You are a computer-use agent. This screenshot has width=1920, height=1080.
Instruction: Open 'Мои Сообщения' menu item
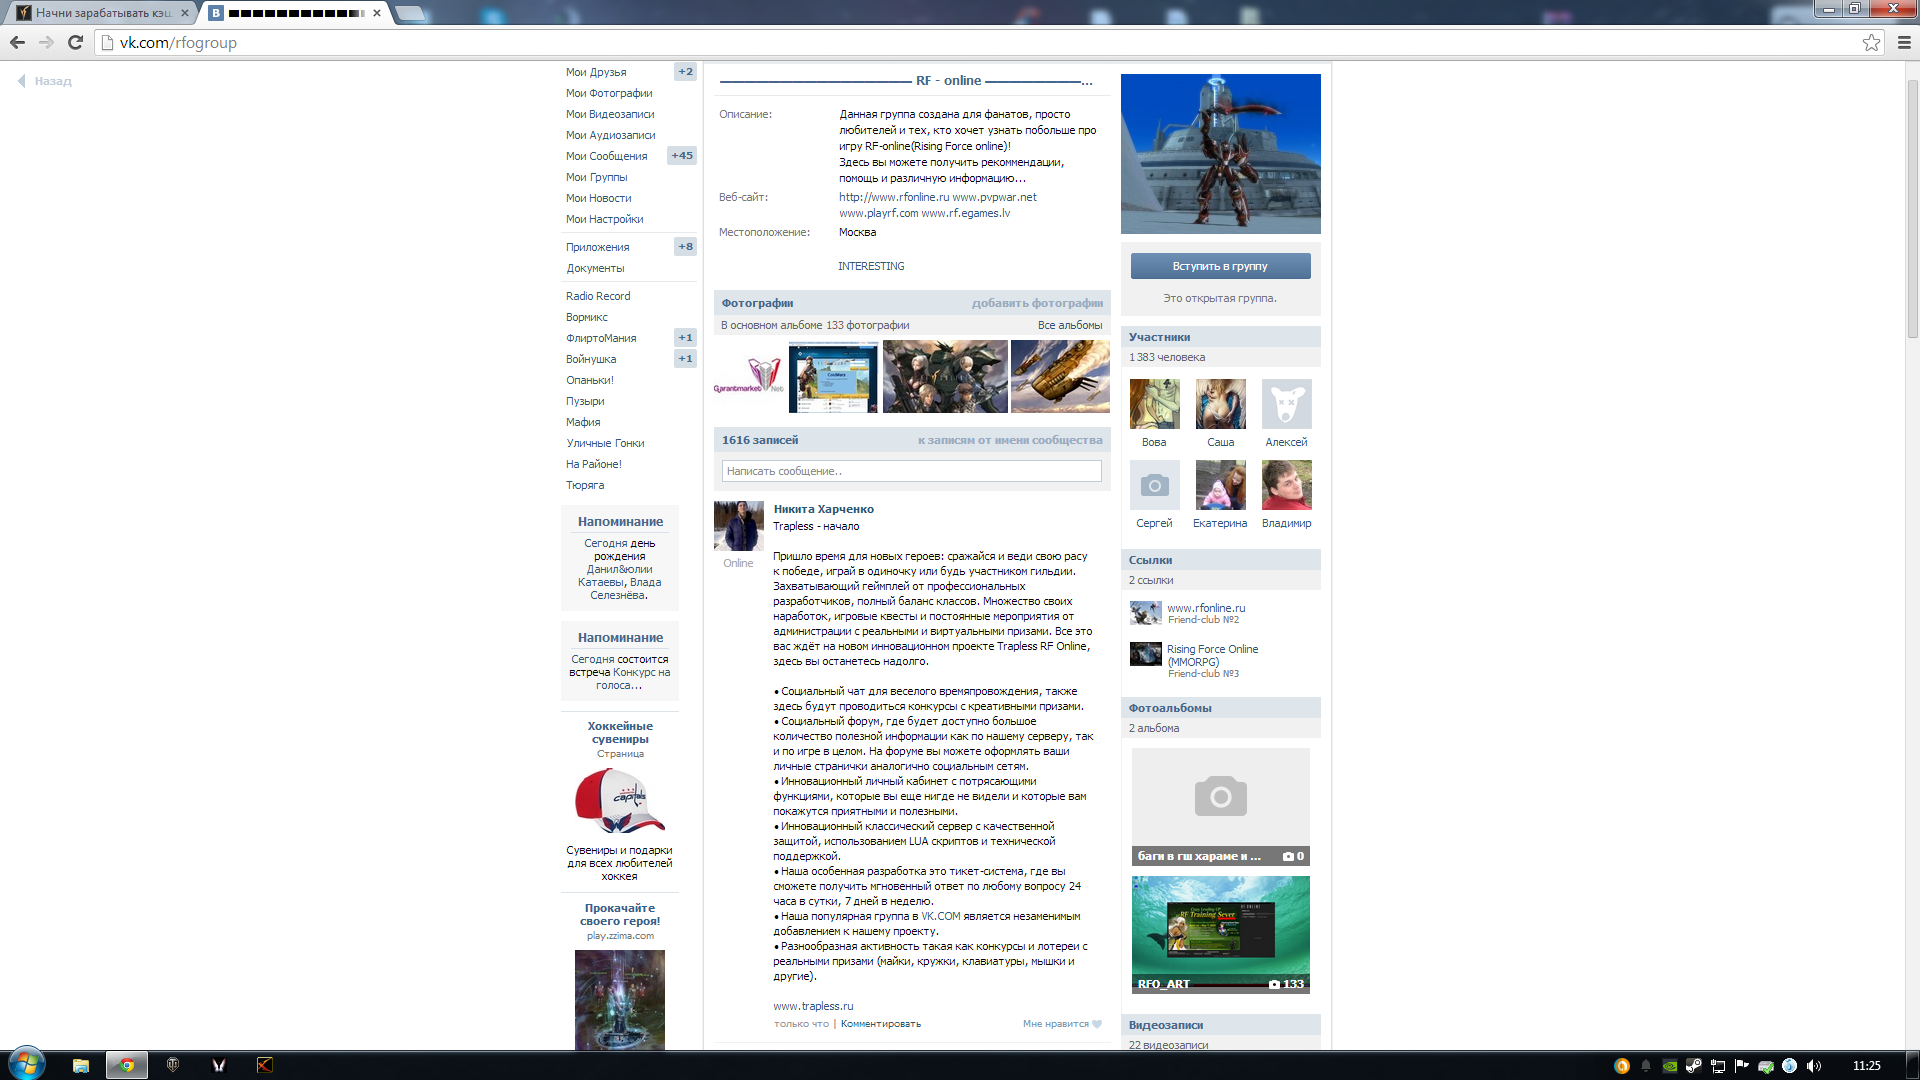click(606, 156)
